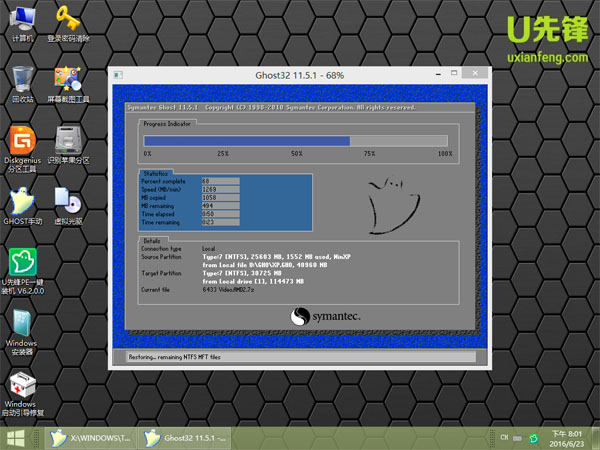Image resolution: width=600 pixels, height=450 pixels.
Task: Open the Windows 安装器 icon
Action: click(x=22, y=325)
